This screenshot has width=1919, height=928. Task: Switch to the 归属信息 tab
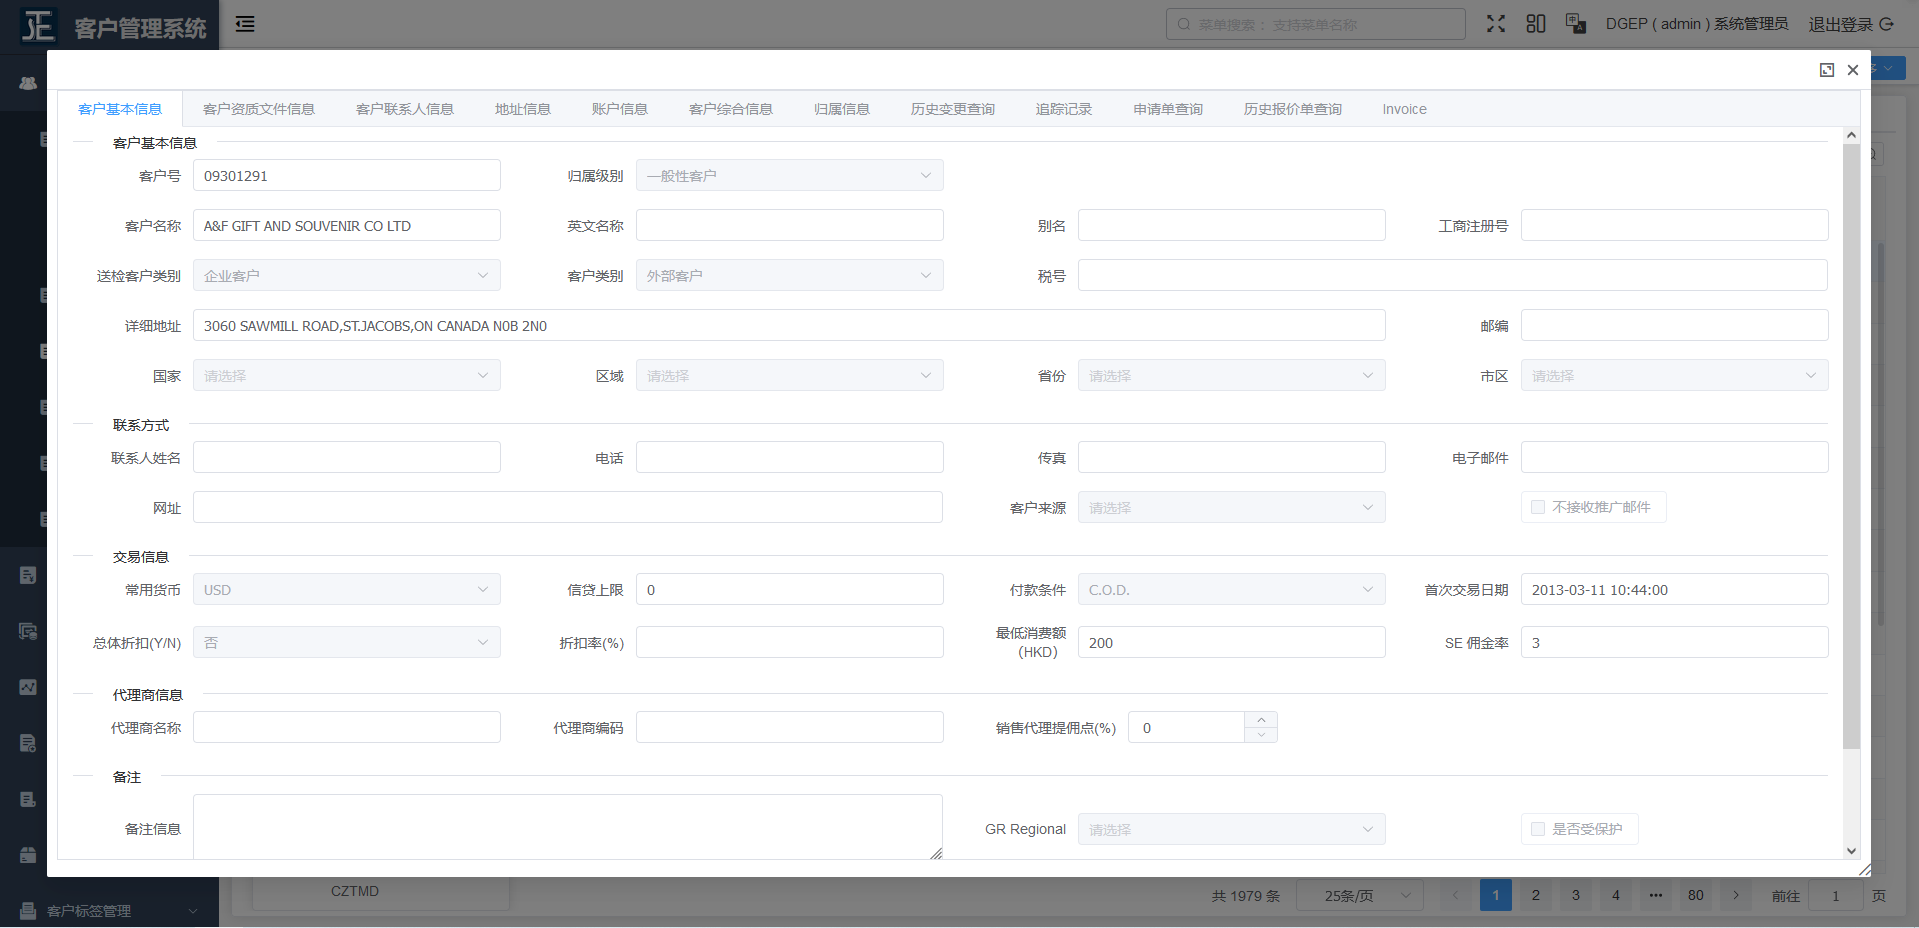[x=842, y=109]
